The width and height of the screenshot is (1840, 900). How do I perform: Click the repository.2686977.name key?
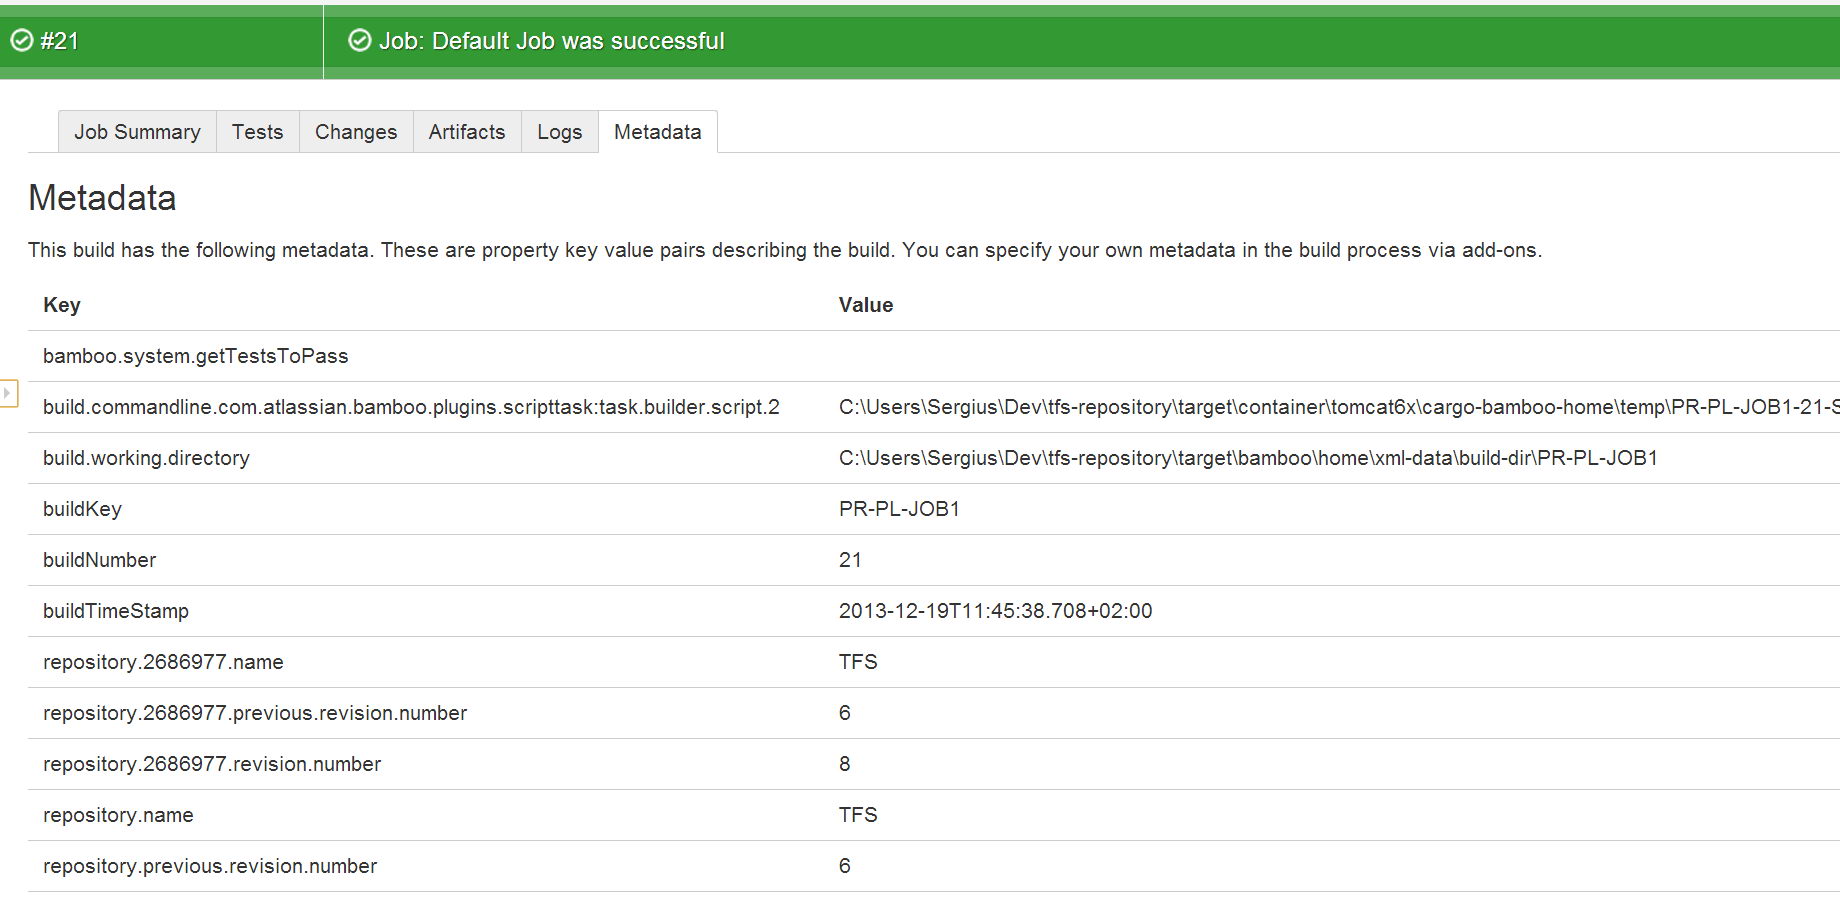point(163,662)
